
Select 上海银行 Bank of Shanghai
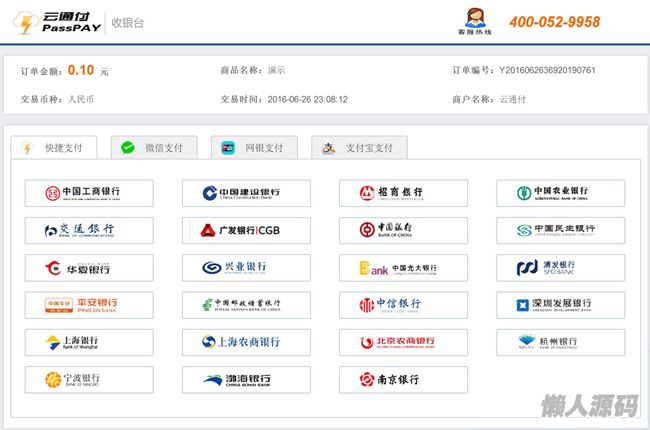pos(89,343)
